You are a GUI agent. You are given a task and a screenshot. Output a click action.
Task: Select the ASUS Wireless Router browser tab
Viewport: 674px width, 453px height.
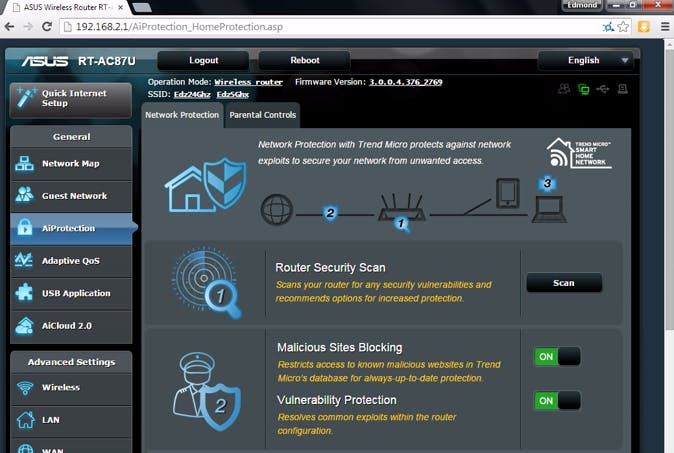[64, 7]
